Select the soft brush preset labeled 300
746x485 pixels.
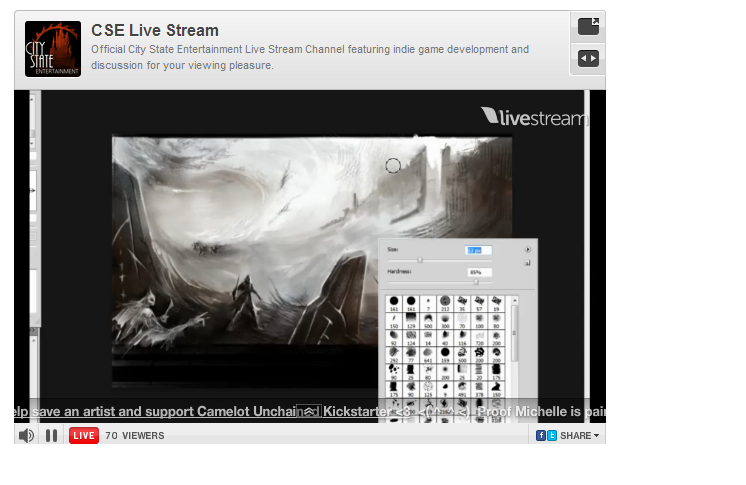(445, 321)
